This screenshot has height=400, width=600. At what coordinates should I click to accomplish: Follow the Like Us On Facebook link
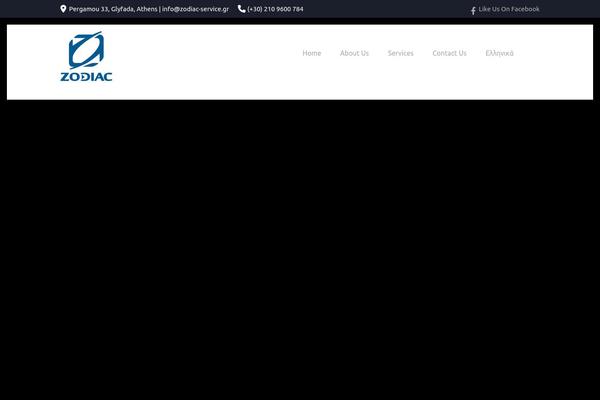point(509,9)
